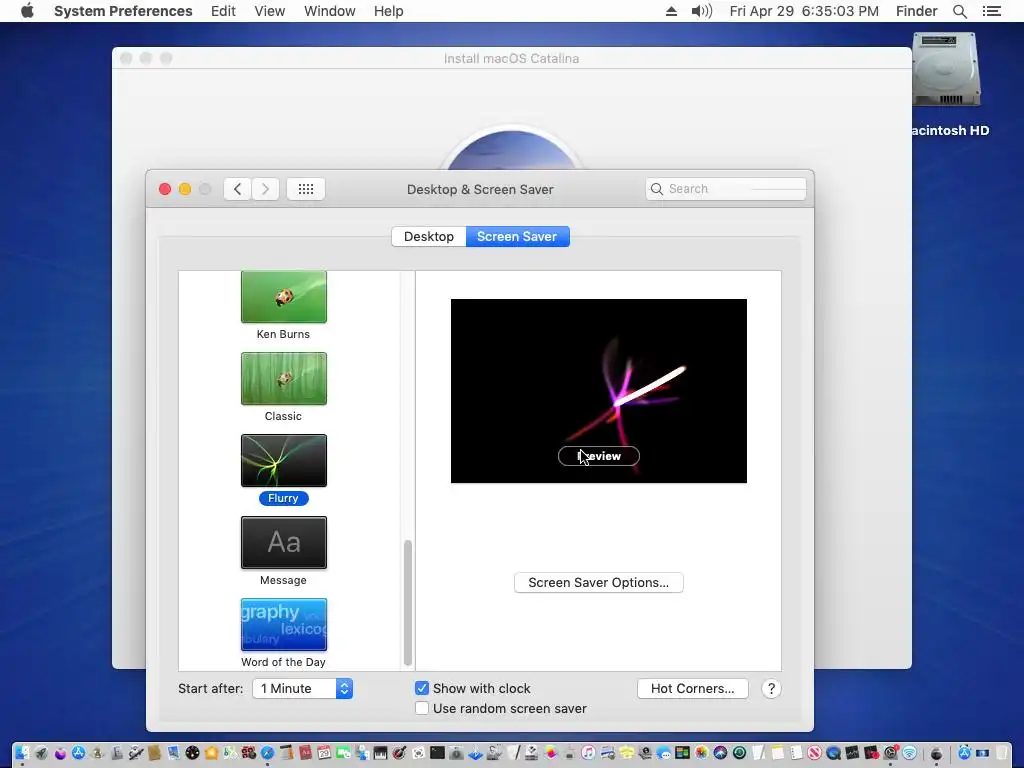Open the Start after dropdown
The width and height of the screenshot is (1024, 768).
point(302,688)
